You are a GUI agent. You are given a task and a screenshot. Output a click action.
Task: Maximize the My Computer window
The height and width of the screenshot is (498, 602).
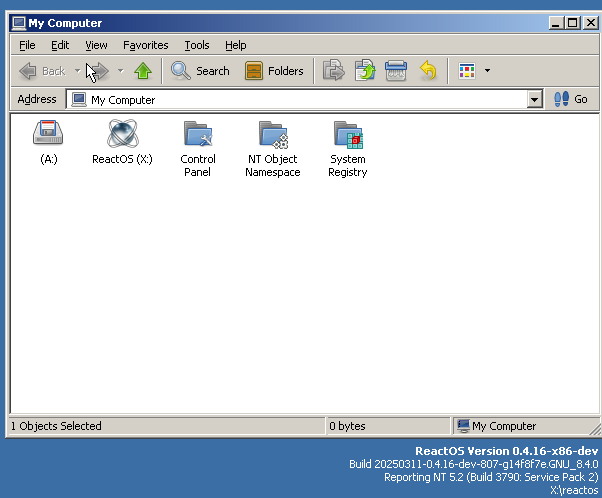click(x=572, y=23)
